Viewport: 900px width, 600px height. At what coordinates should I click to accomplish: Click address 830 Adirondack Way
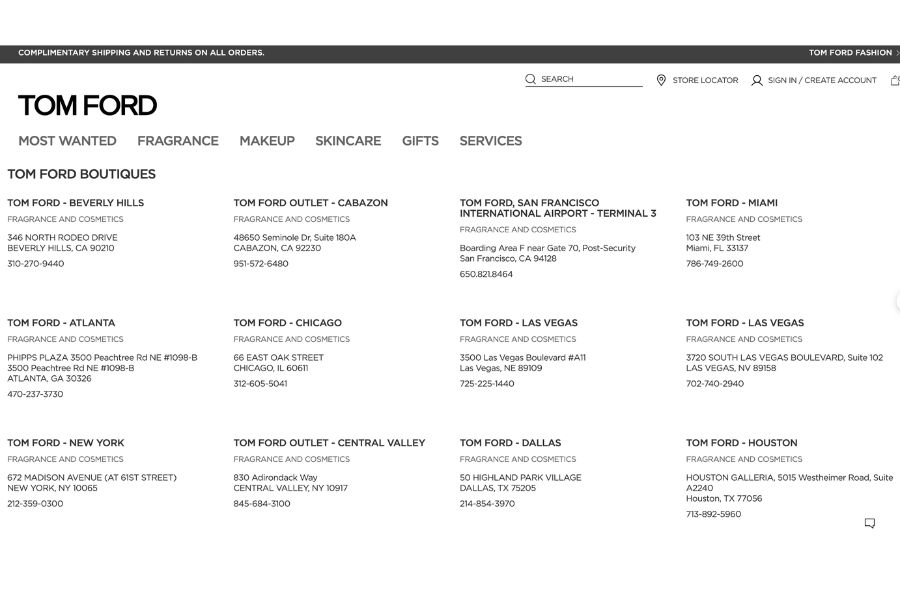276,478
